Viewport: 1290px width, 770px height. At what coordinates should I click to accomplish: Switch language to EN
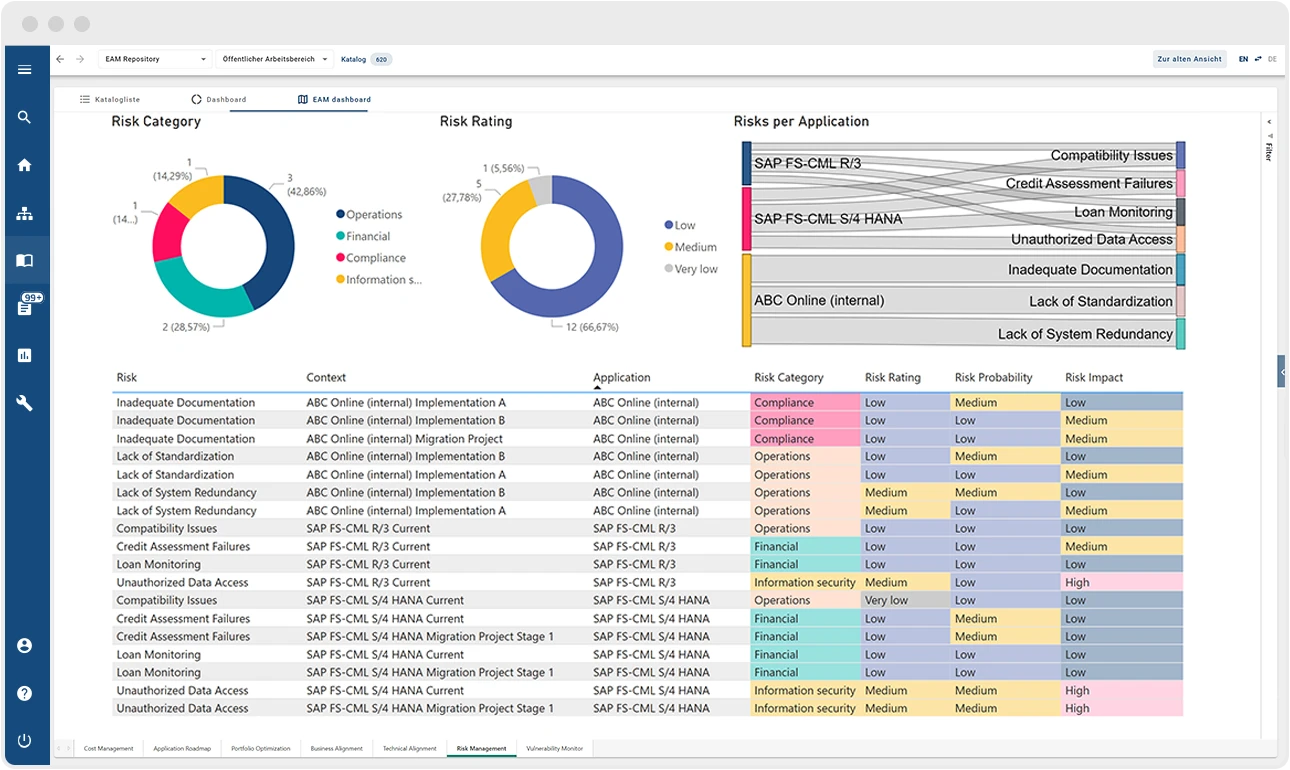point(1244,59)
